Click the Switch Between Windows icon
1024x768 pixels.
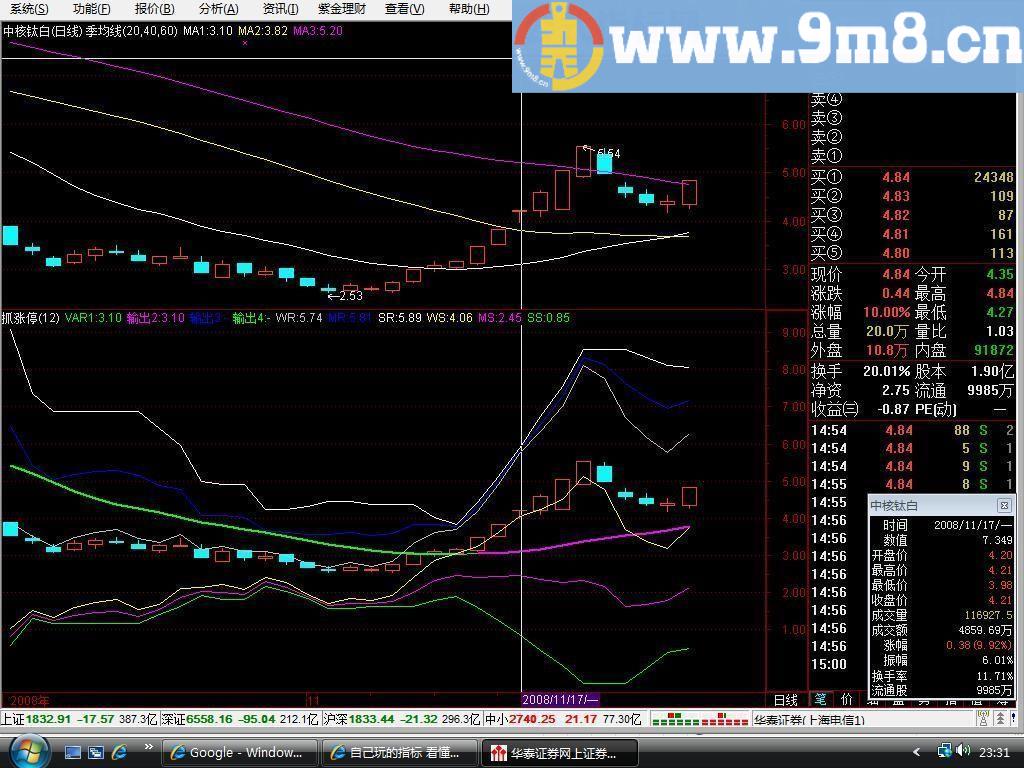pyautogui.click(x=96, y=752)
